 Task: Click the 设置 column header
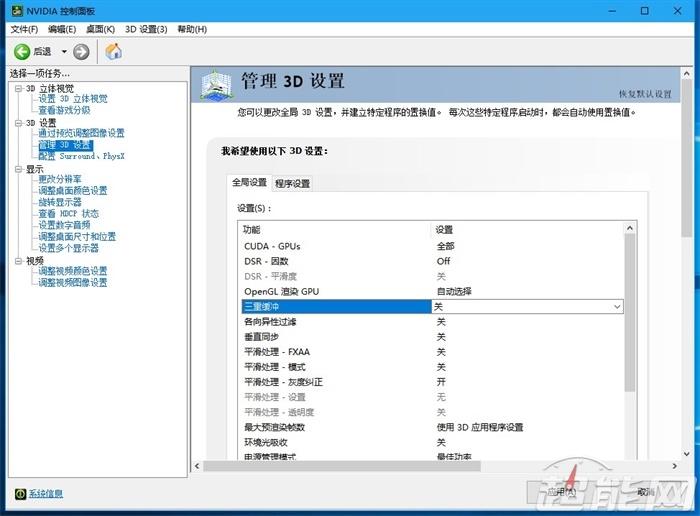click(527, 229)
